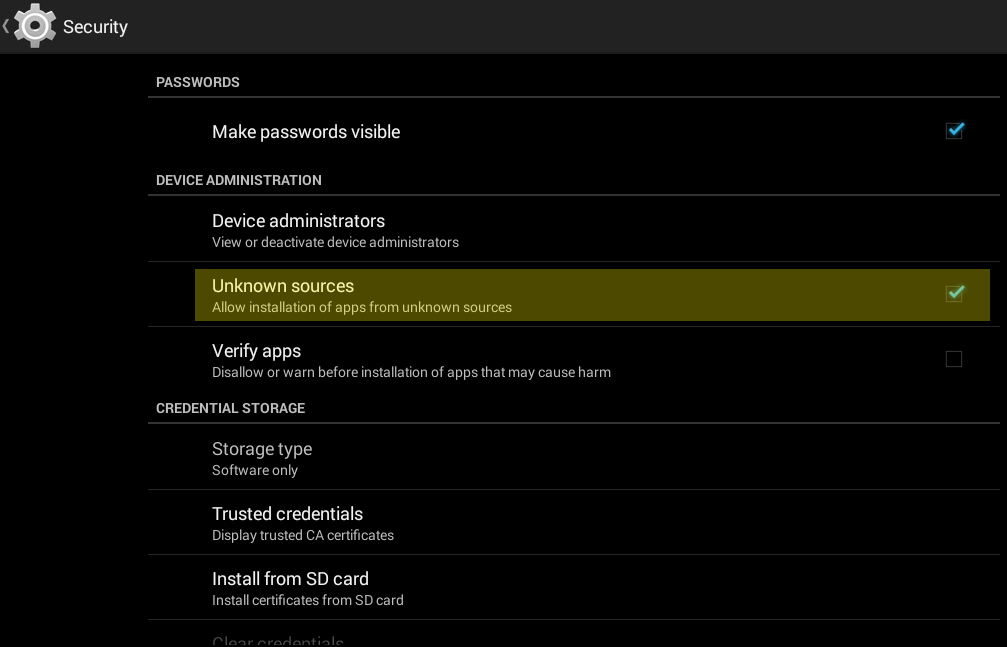The image size is (1007, 647).
Task: Click the CREDENTIAL STORAGE section header
Action: [x=231, y=408]
